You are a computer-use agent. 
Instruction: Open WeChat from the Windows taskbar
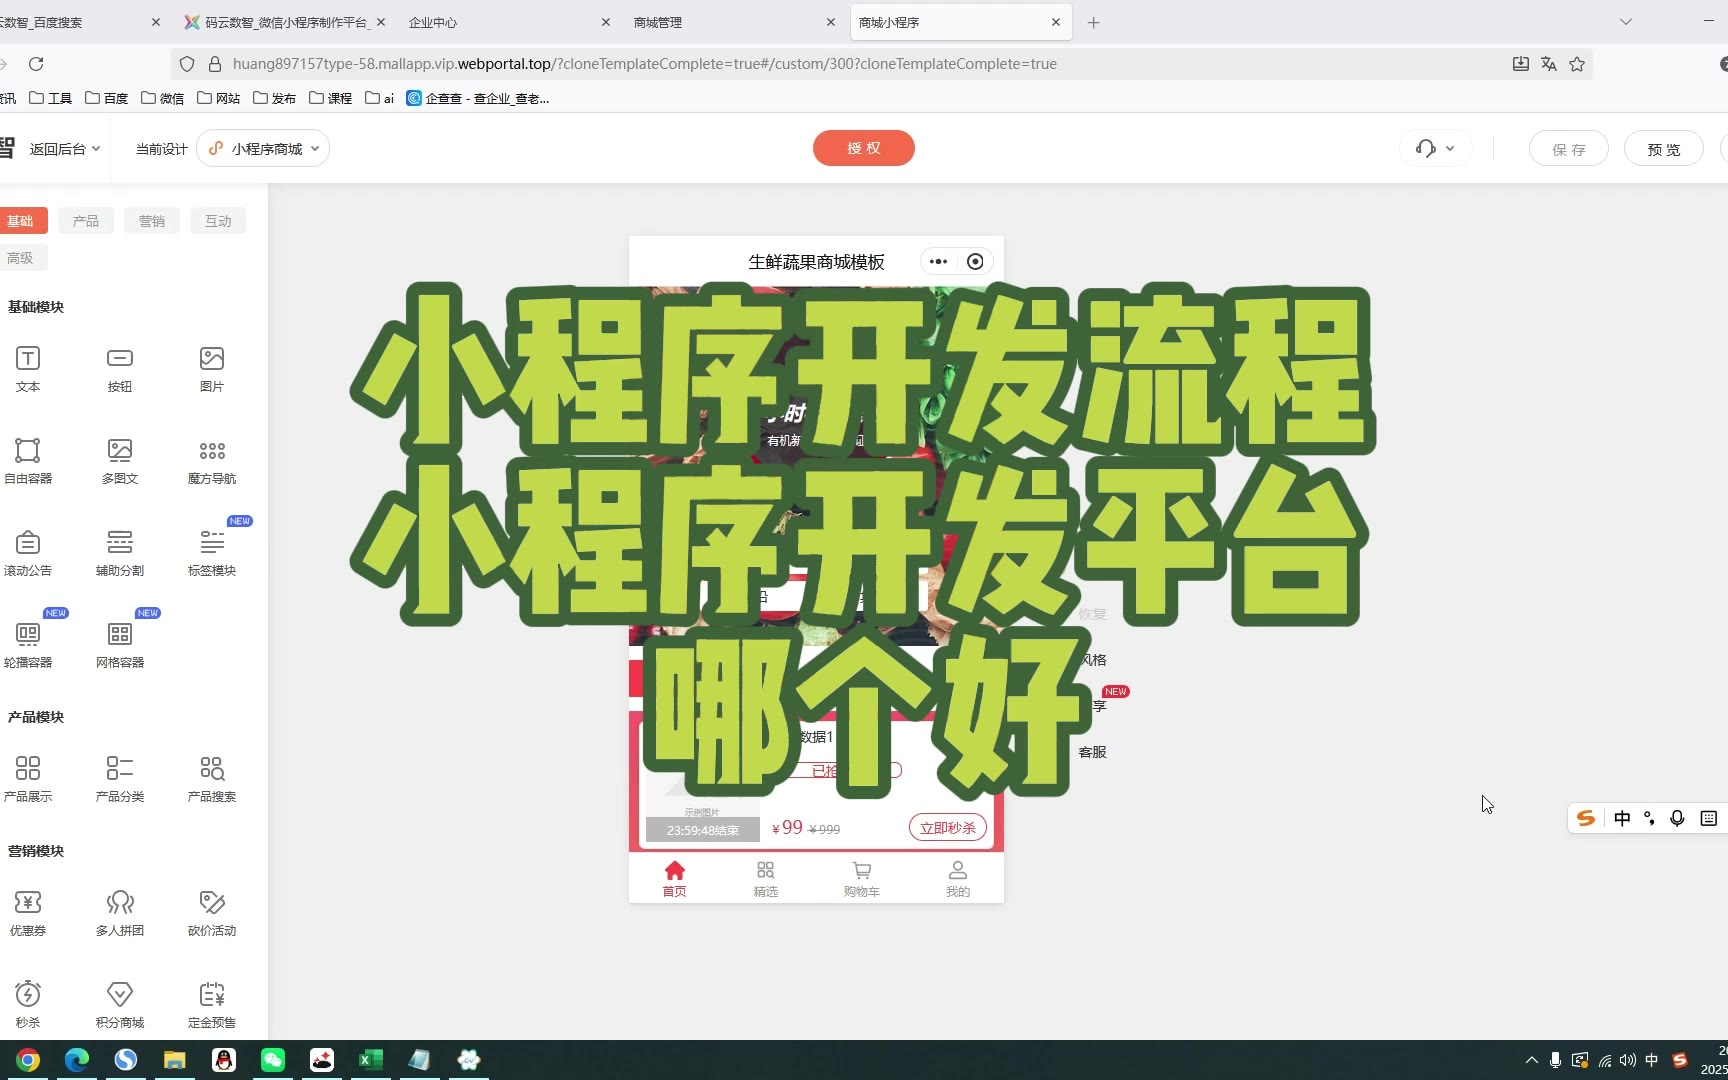click(273, 1060)
